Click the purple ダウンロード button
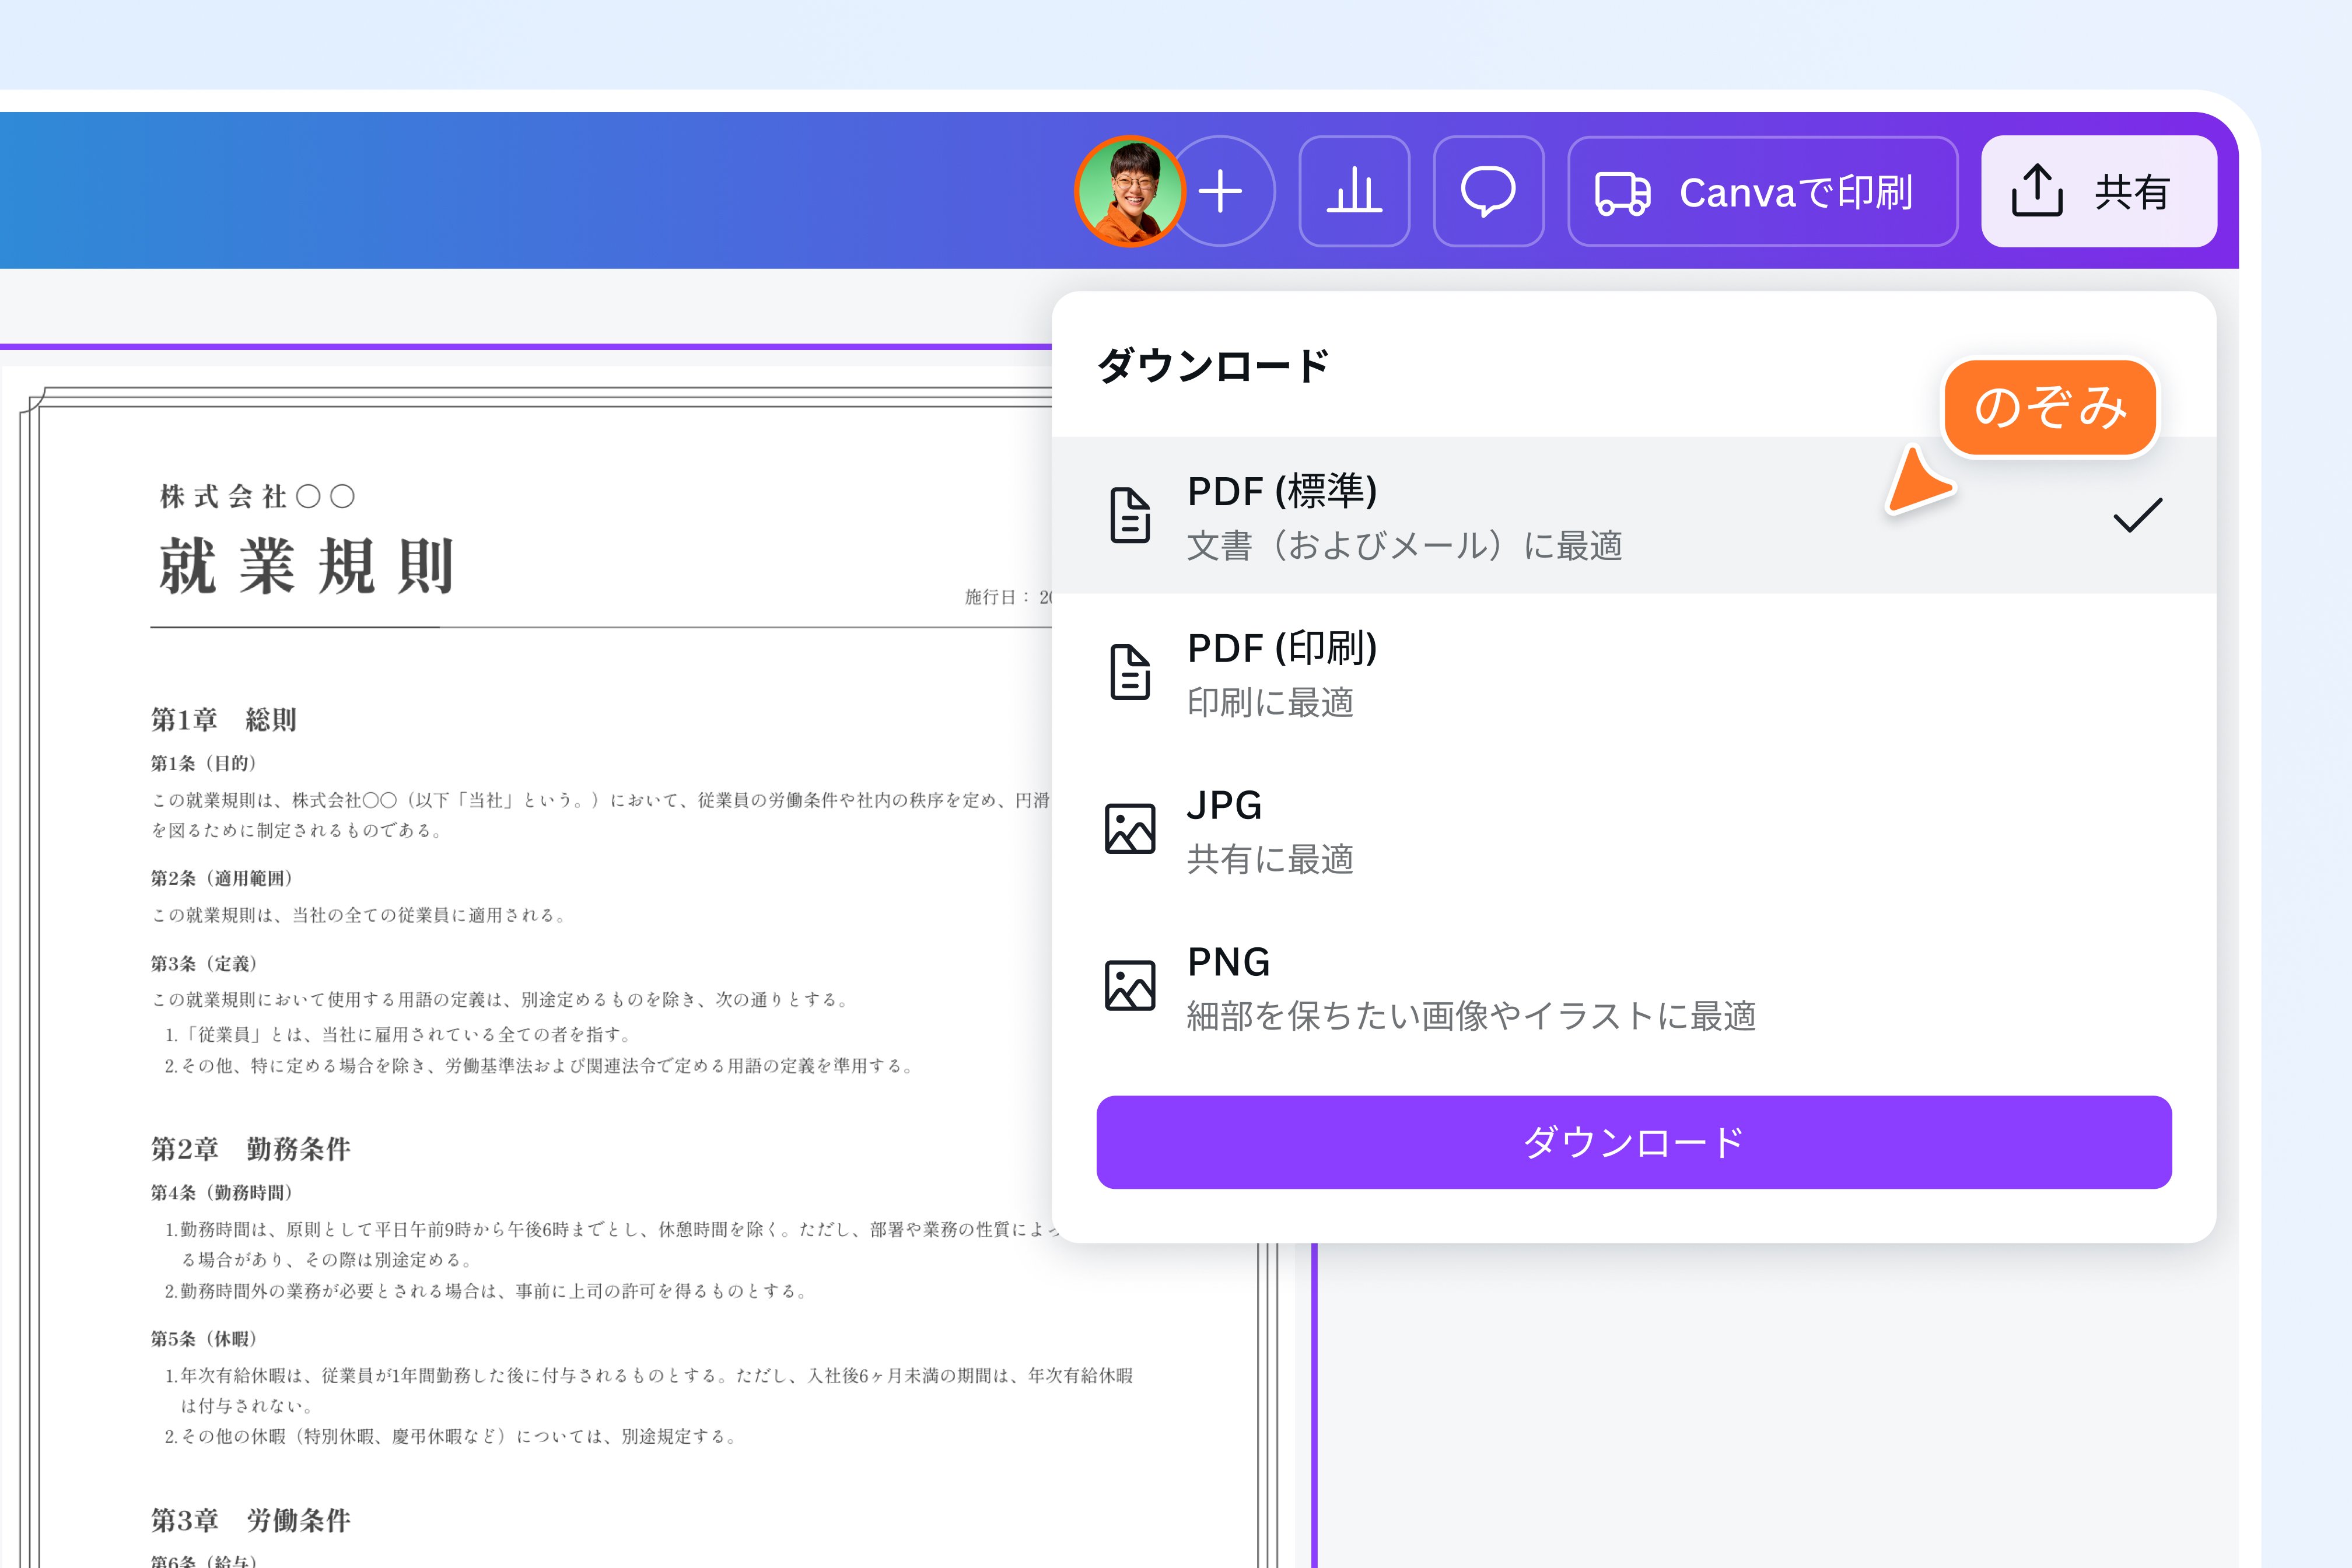Screen dimensions: 2352x1568 pos(1634,1142)
